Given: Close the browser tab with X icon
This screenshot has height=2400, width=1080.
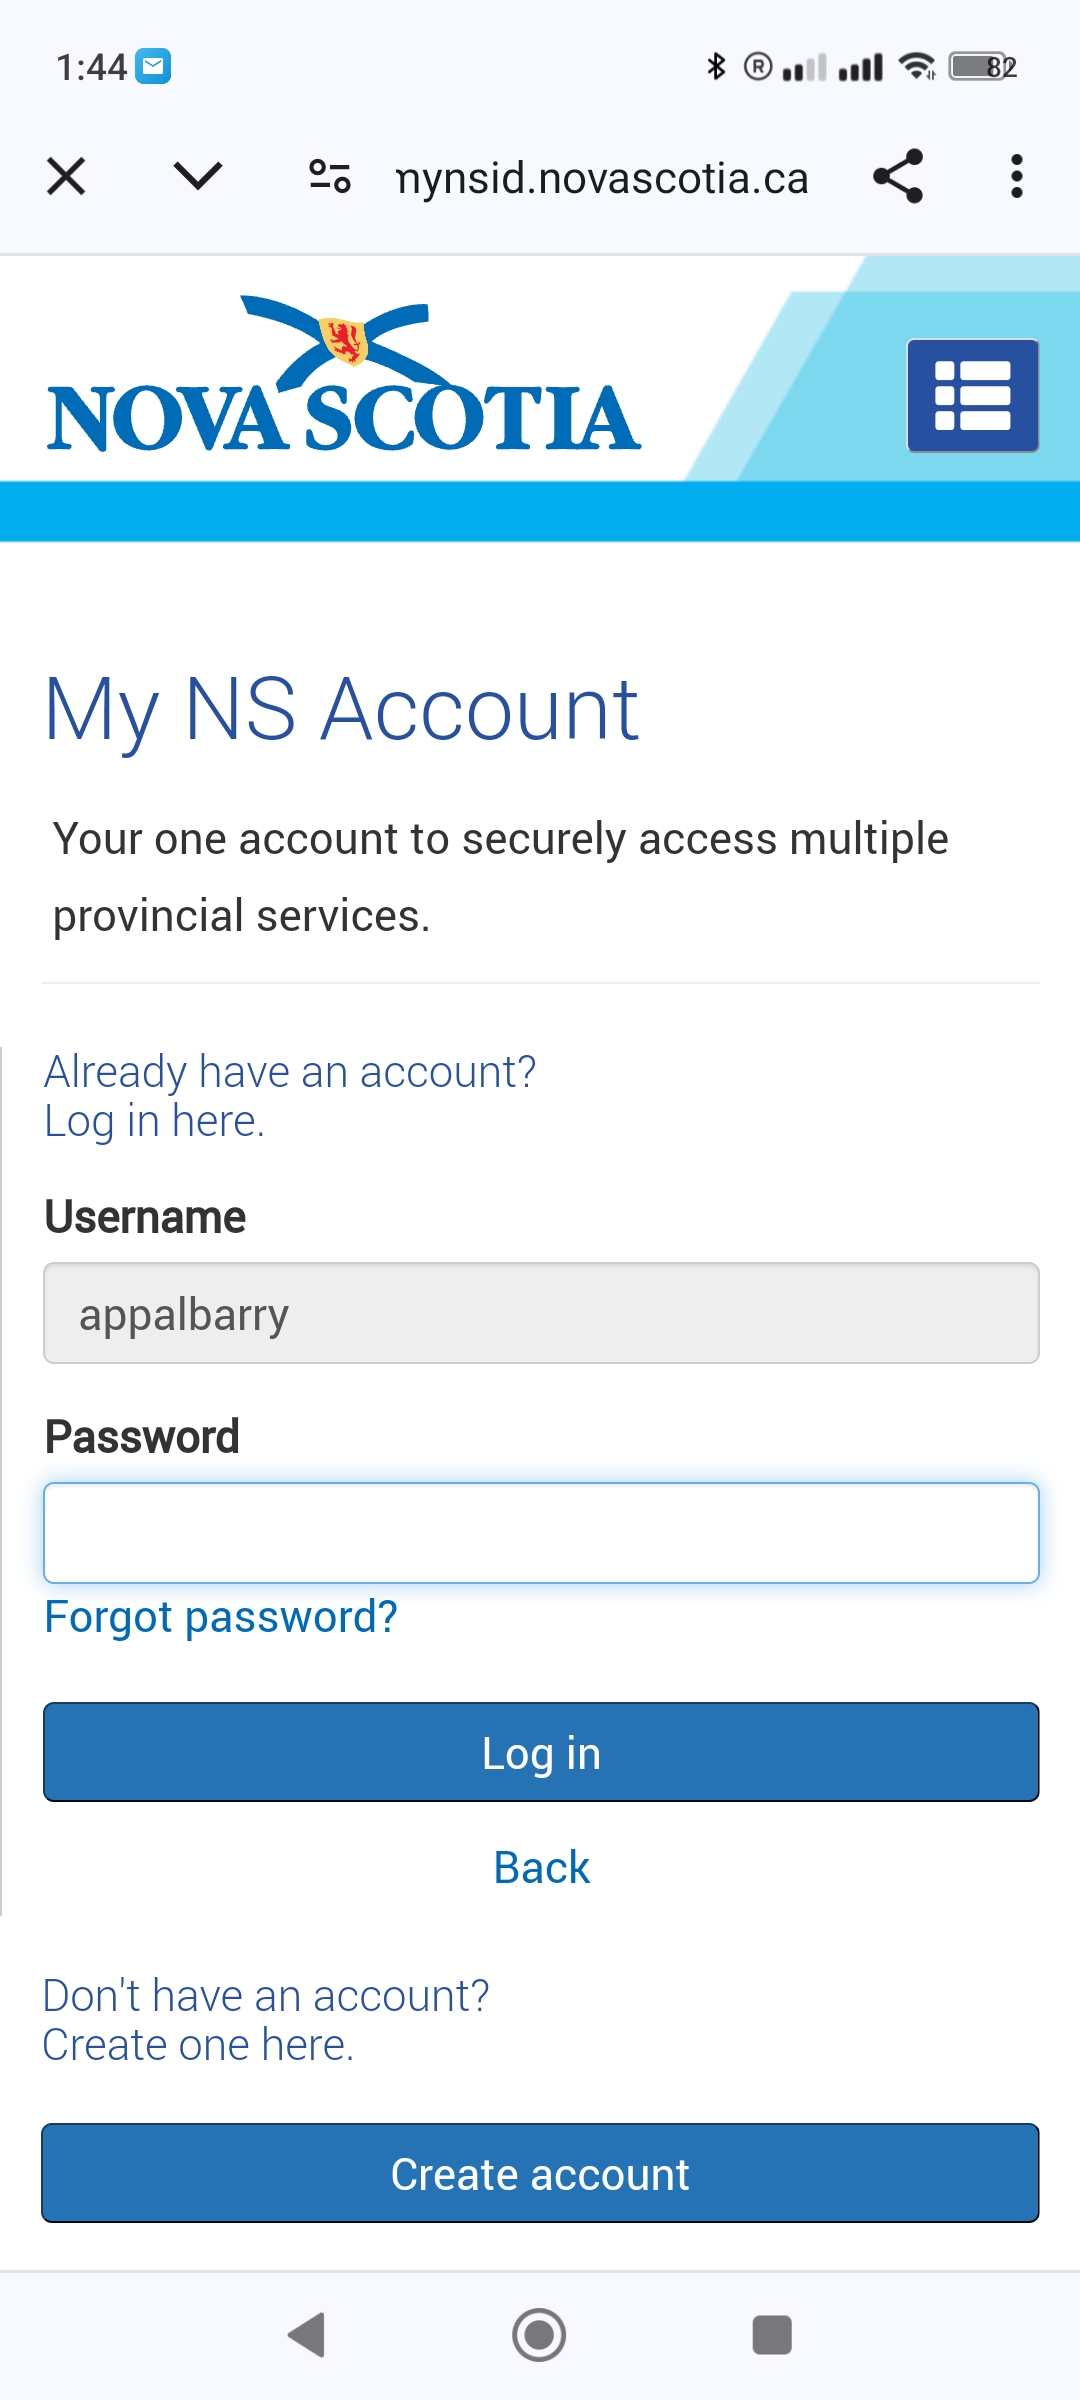Looking at the screenshot, I should tap(66, 177).
